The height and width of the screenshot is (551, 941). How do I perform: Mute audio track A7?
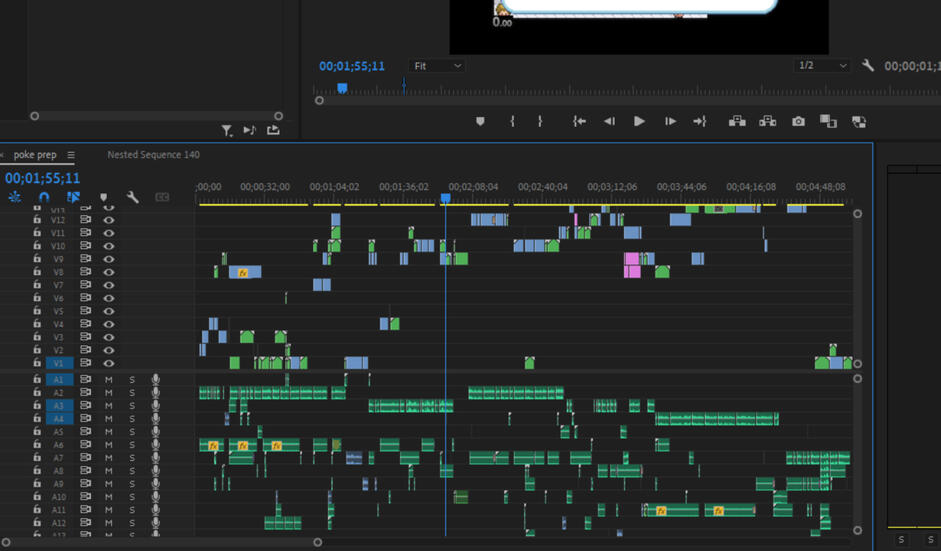[x=109, y=458]
